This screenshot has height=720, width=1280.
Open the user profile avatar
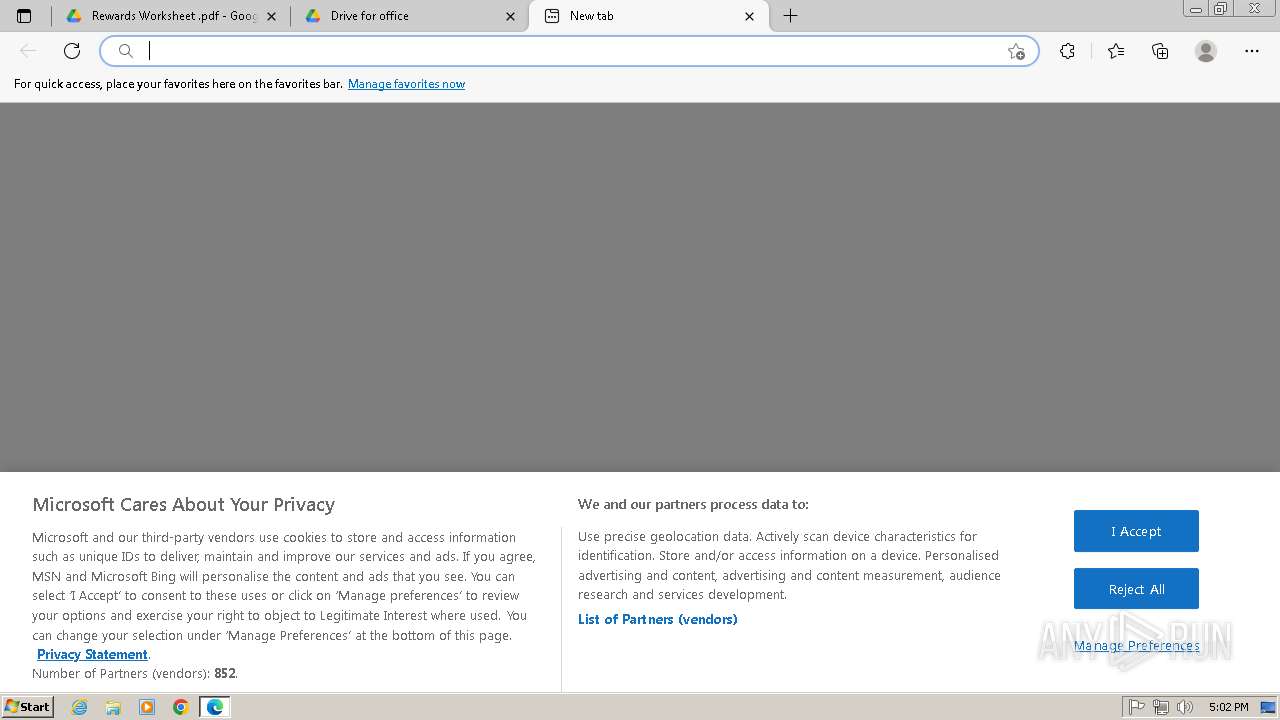pos(1206,51)
